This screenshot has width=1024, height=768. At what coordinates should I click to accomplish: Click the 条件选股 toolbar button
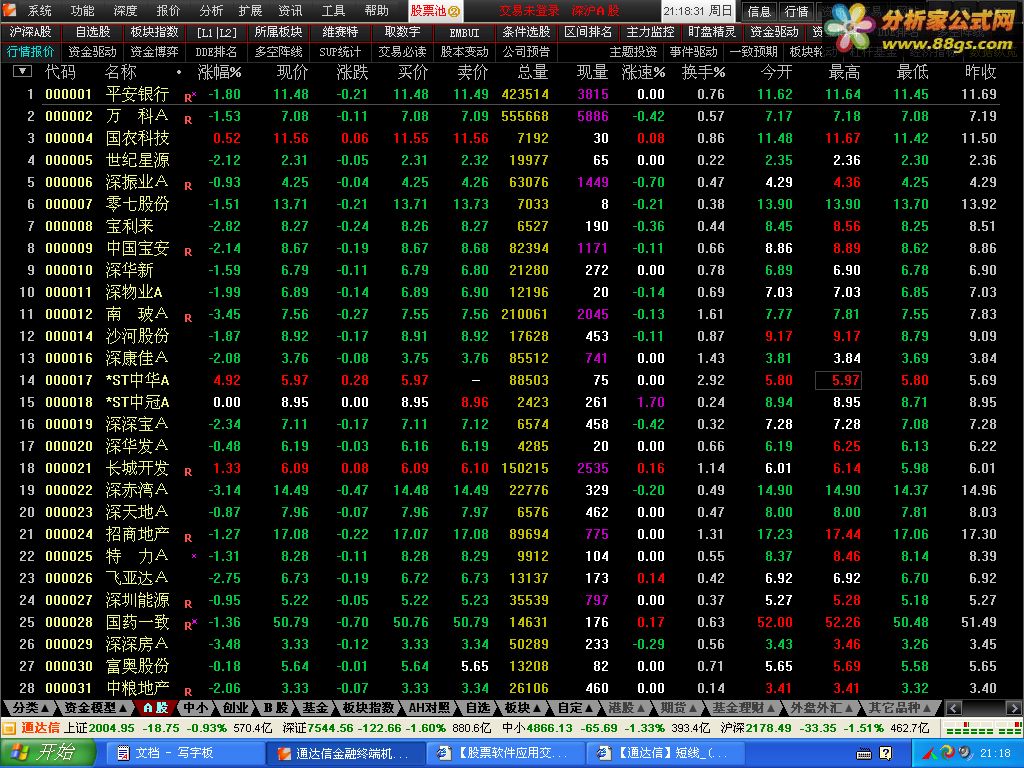coord(526,32)
